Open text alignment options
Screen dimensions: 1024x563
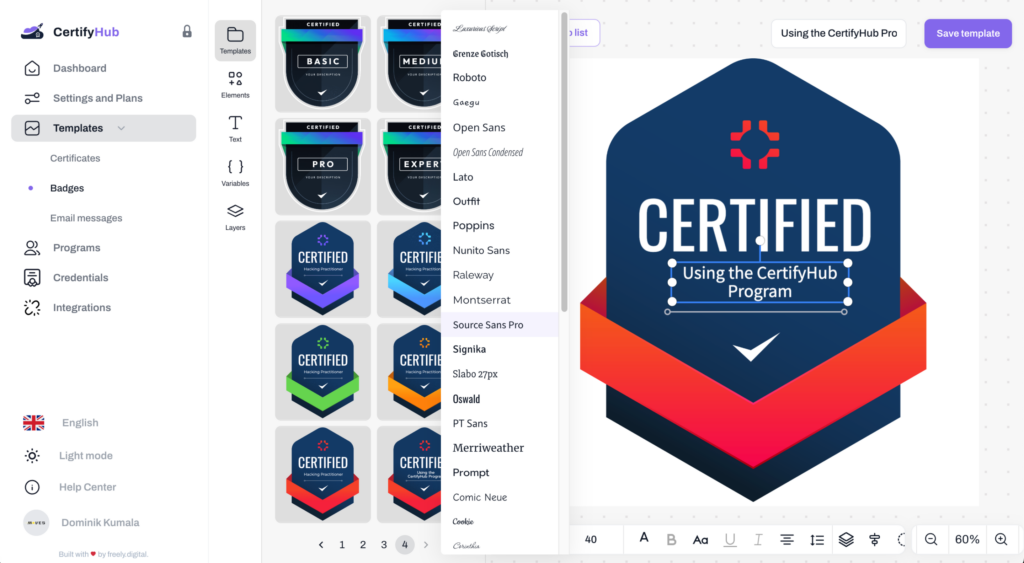click(x=787, y=539)
